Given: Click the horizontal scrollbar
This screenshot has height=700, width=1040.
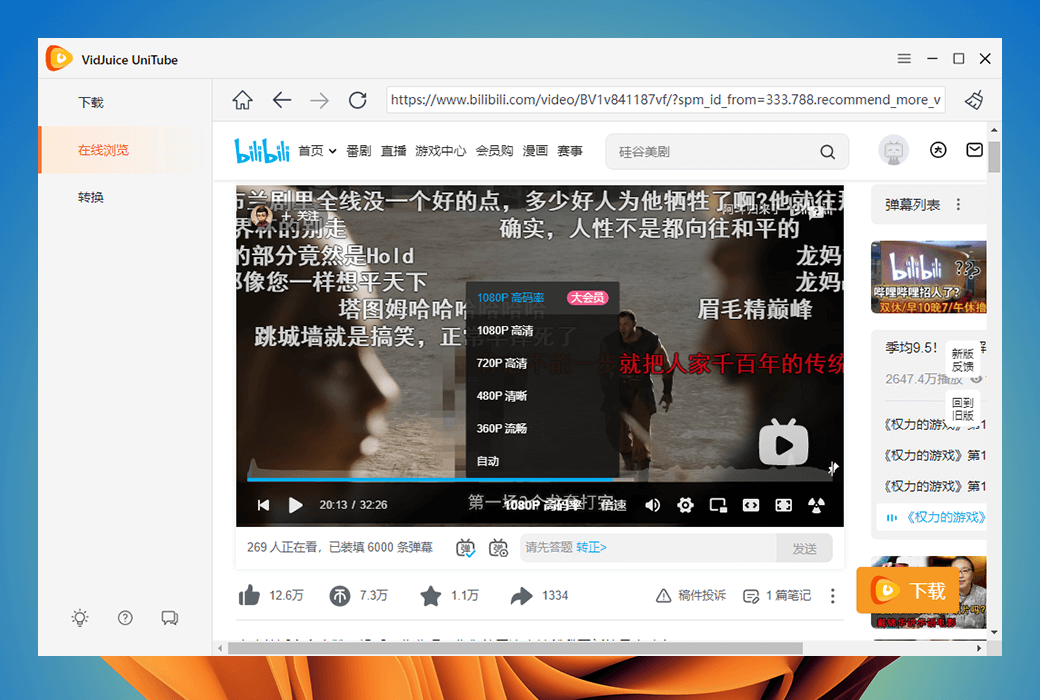Looking at the screenshot, I should [x=515, y=648].
